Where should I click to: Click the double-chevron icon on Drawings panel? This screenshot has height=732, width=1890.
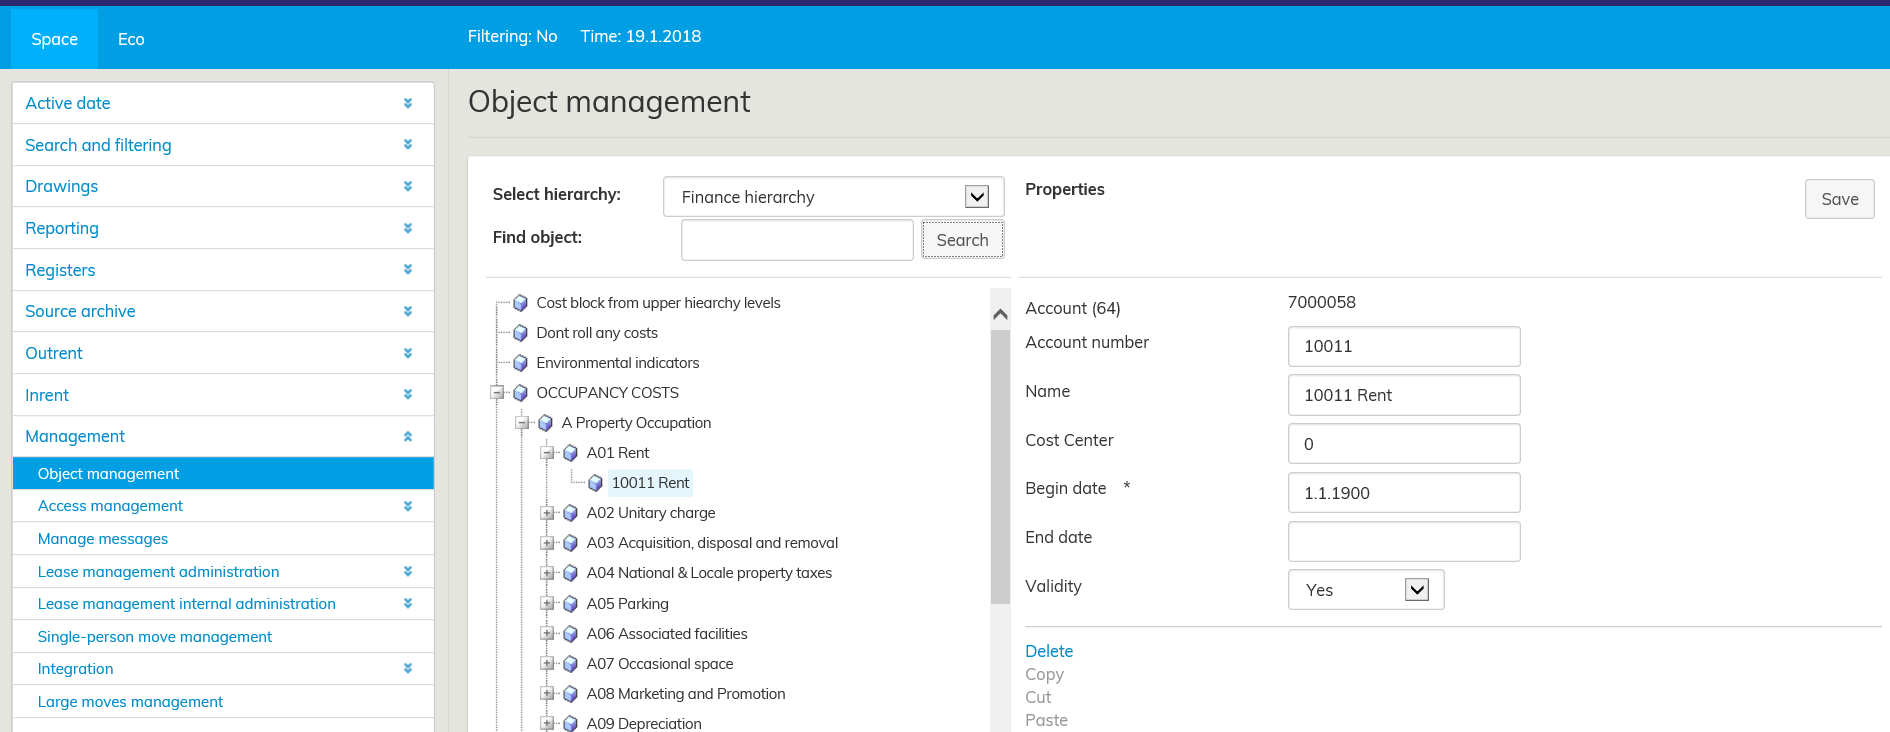click(x=408, y=186)
